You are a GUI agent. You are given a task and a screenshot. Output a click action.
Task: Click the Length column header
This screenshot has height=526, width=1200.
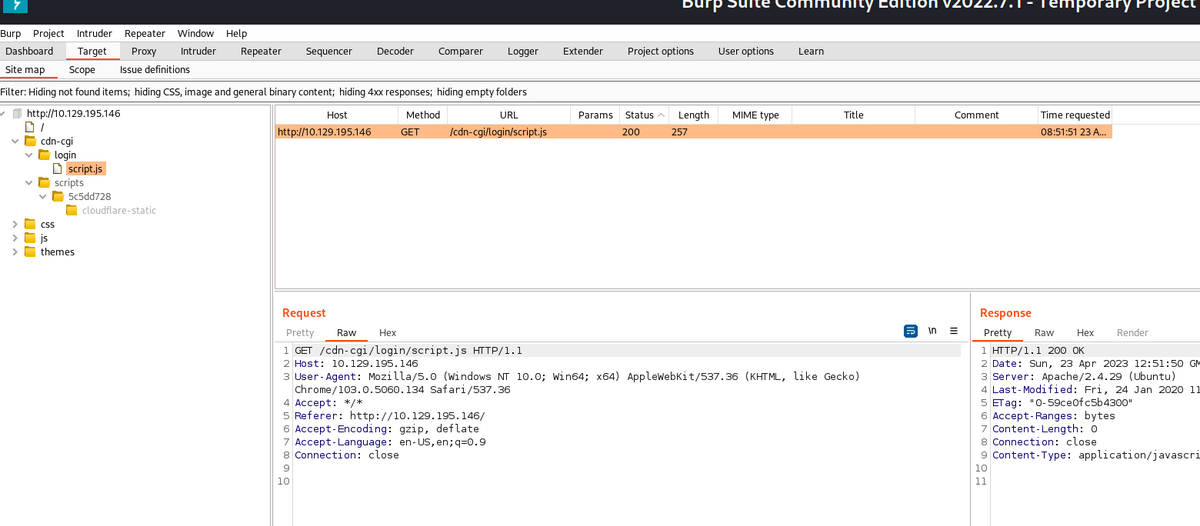(x=693, y=115)
